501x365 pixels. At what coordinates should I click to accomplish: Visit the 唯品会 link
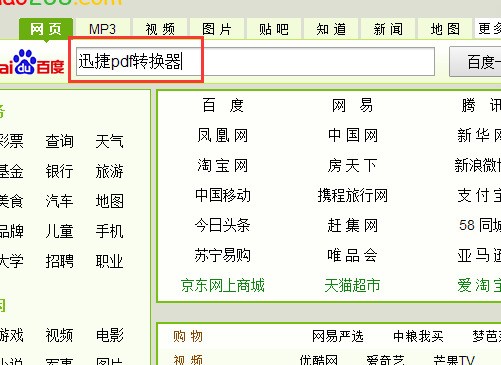353,255
